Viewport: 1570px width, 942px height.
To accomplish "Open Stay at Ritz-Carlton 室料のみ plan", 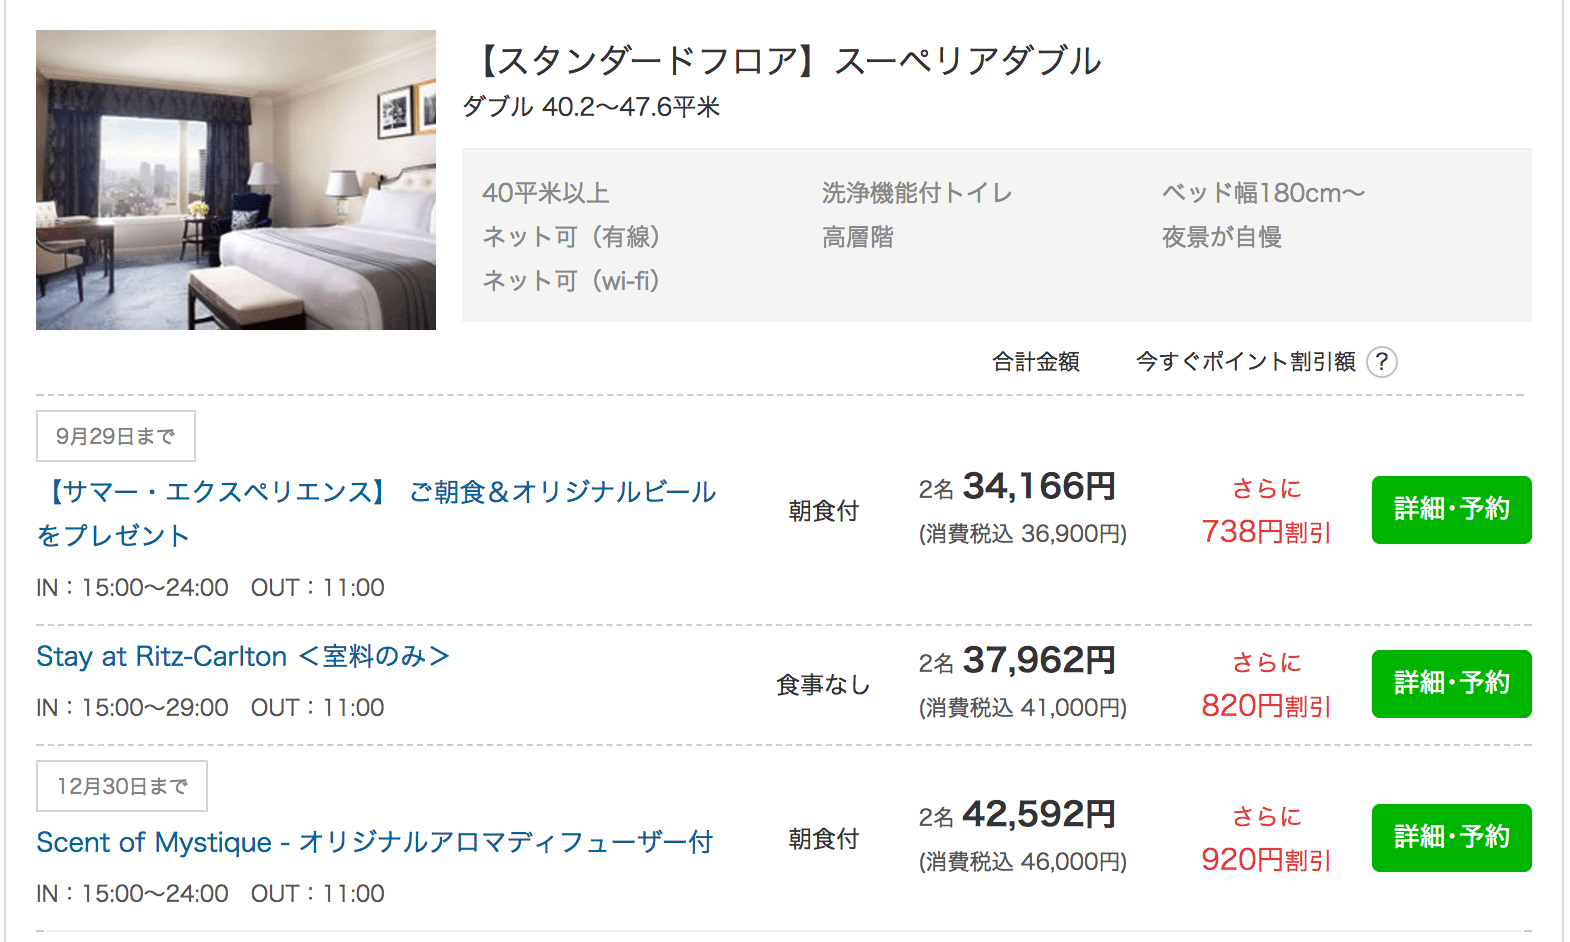I will [243, 657].
